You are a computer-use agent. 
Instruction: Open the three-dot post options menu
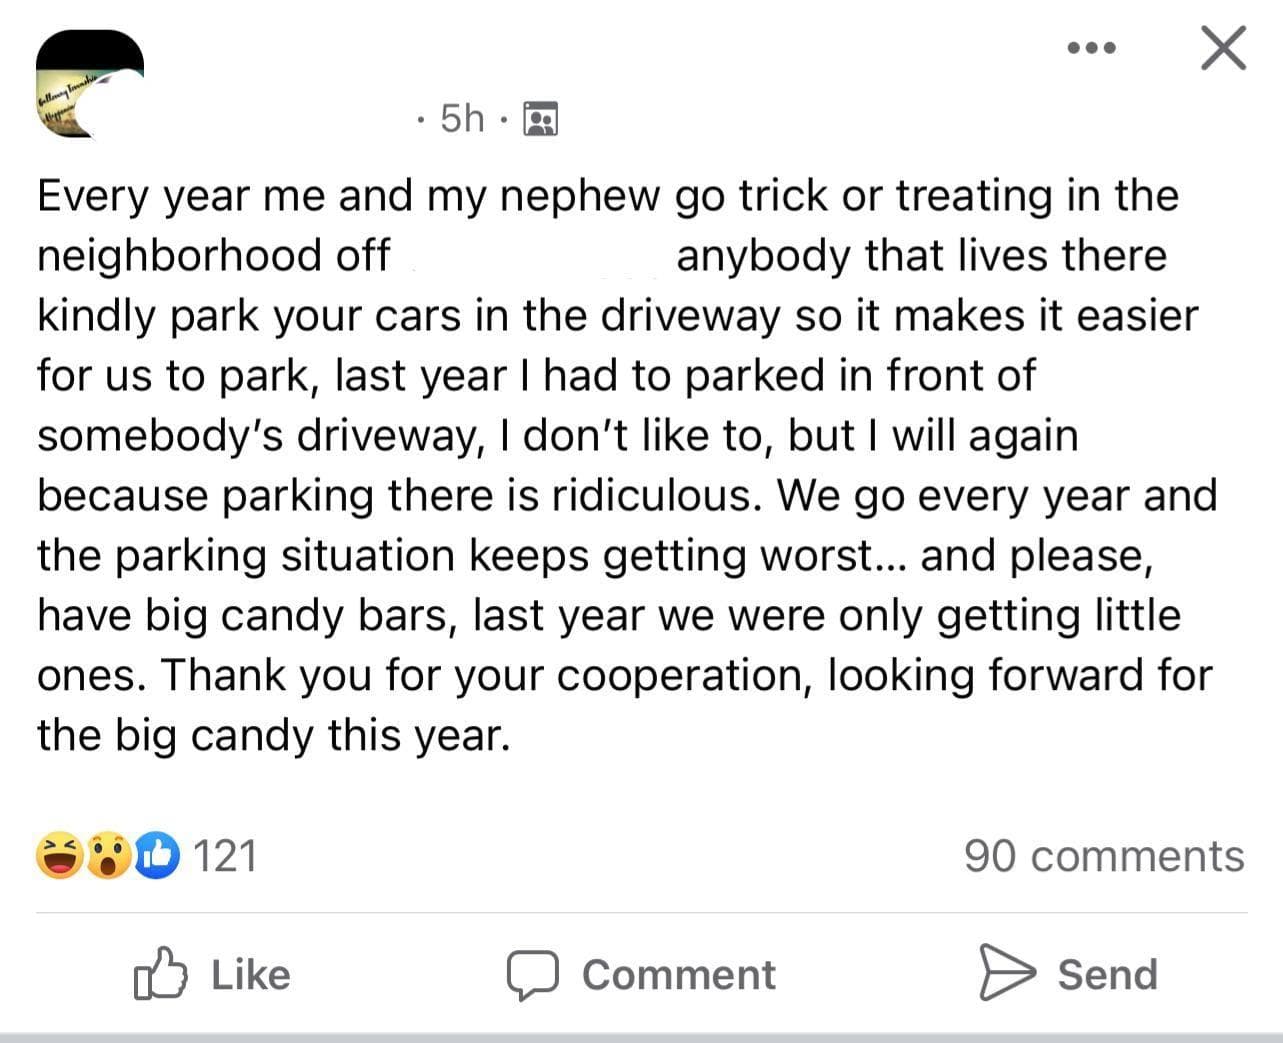[1091, 48]
